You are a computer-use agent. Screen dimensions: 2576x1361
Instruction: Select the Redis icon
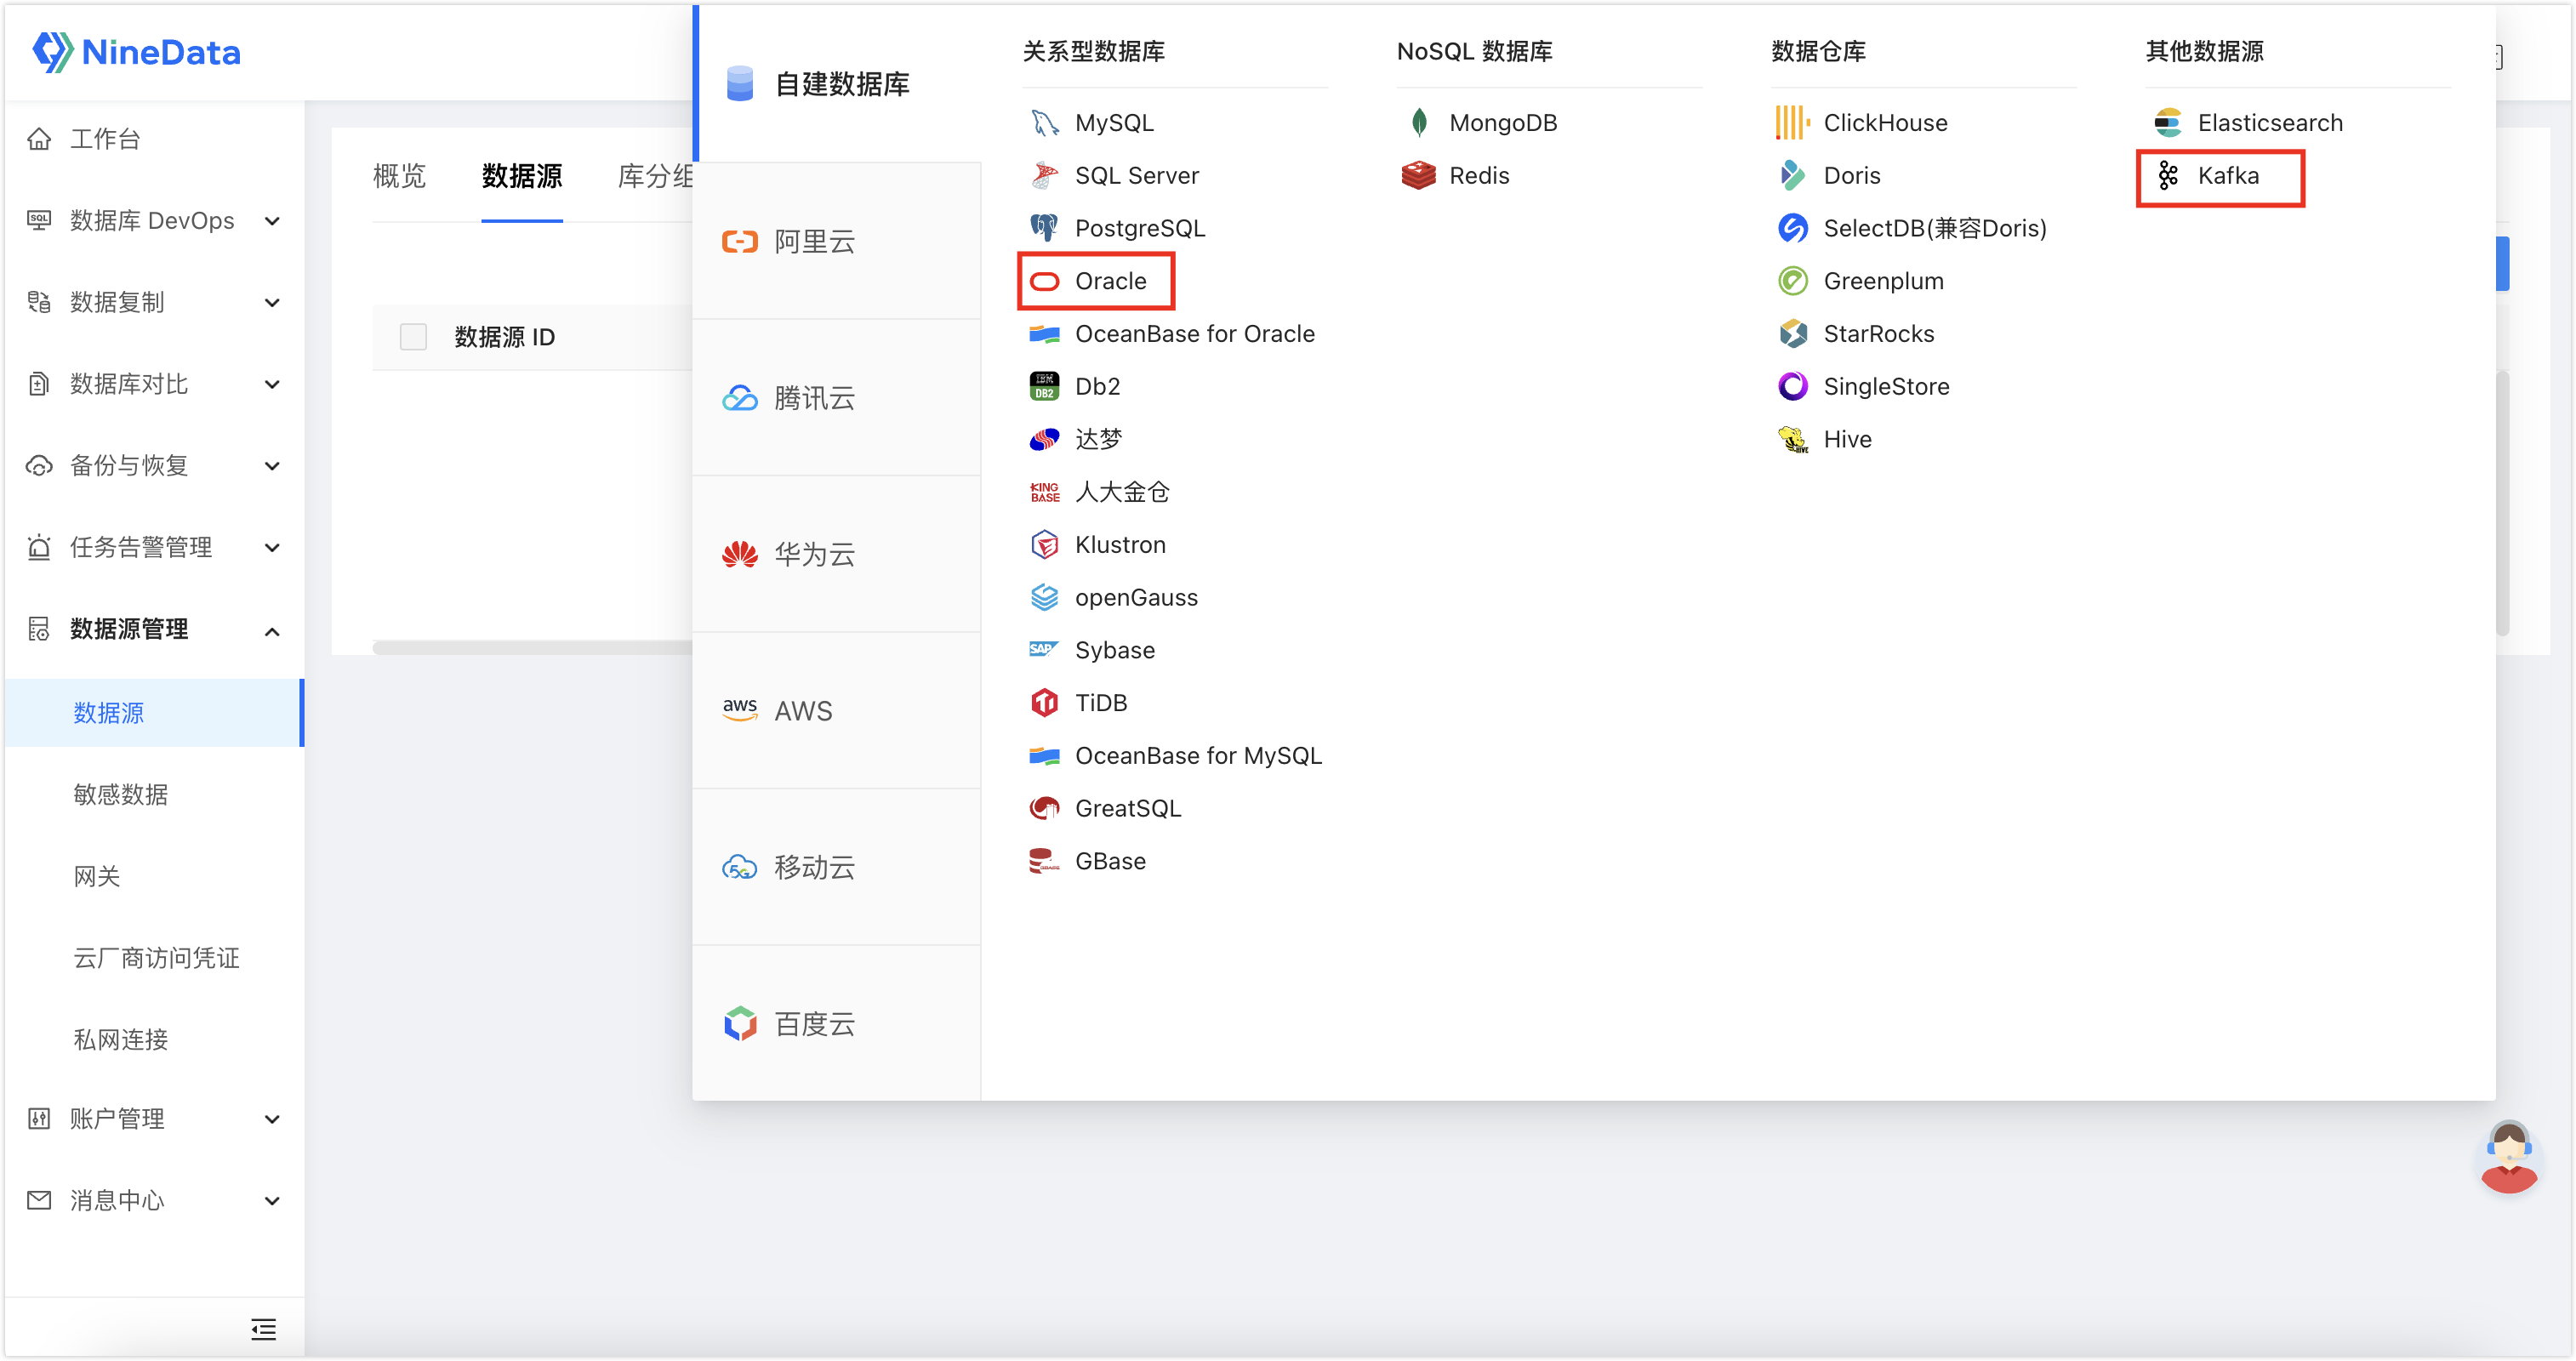coord(1418,176)
